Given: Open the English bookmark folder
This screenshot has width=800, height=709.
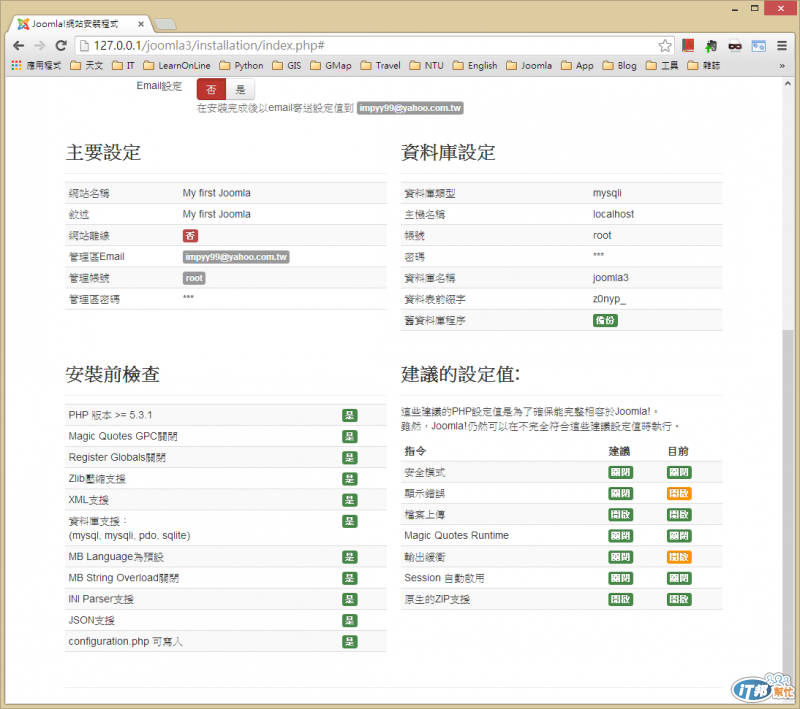Looking at the screenshot, I should [x=475, y=65].
